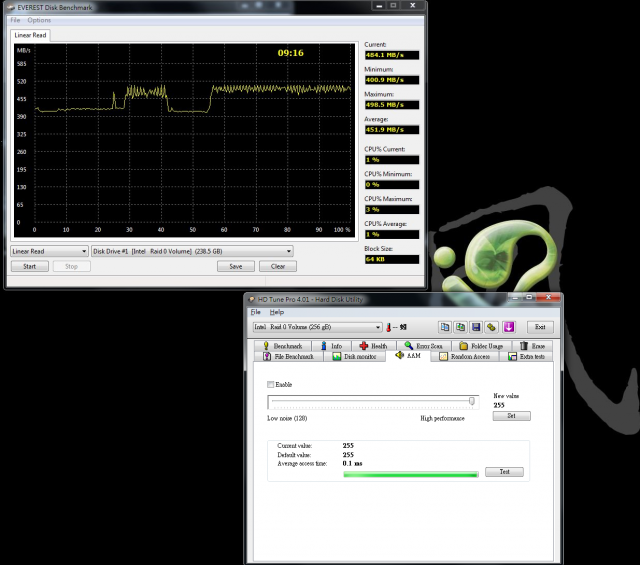The image size is (640, 565).
Task: Copy text results to clipboard in HD Tune
Action: coord(444,327)
